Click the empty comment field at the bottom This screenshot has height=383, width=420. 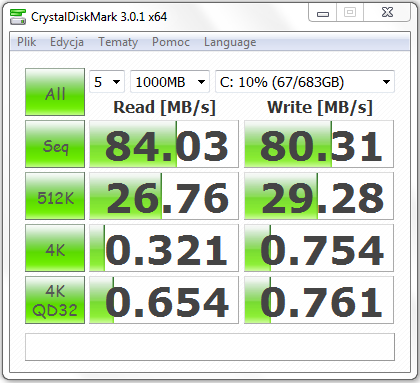click(x=210, y=347)
